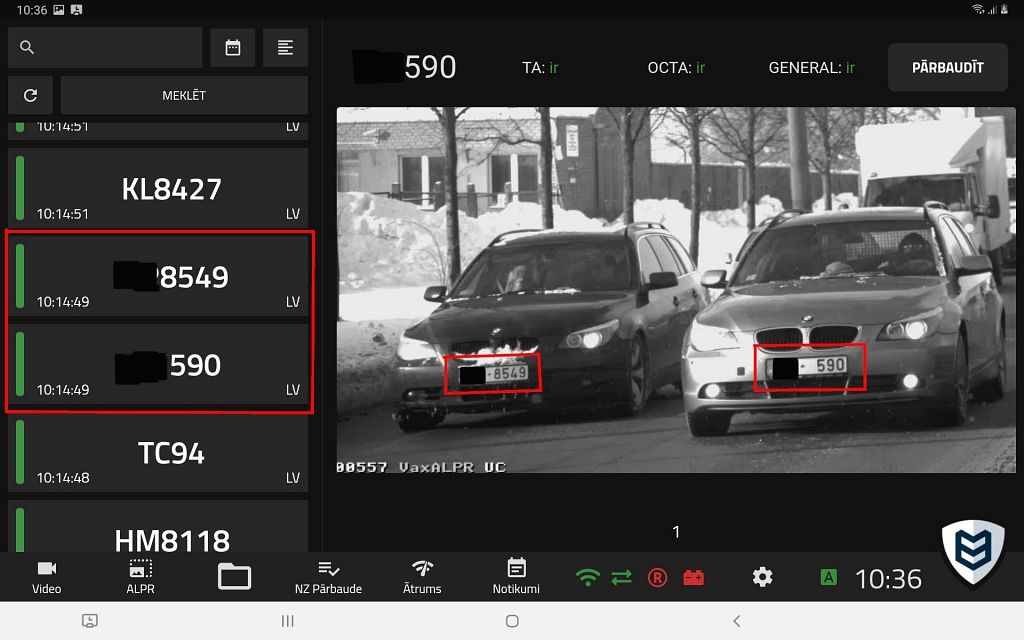Click the green A indicator icon
Screen dimensions: 1024x640
pyautogui.click(x=829, y=577)
